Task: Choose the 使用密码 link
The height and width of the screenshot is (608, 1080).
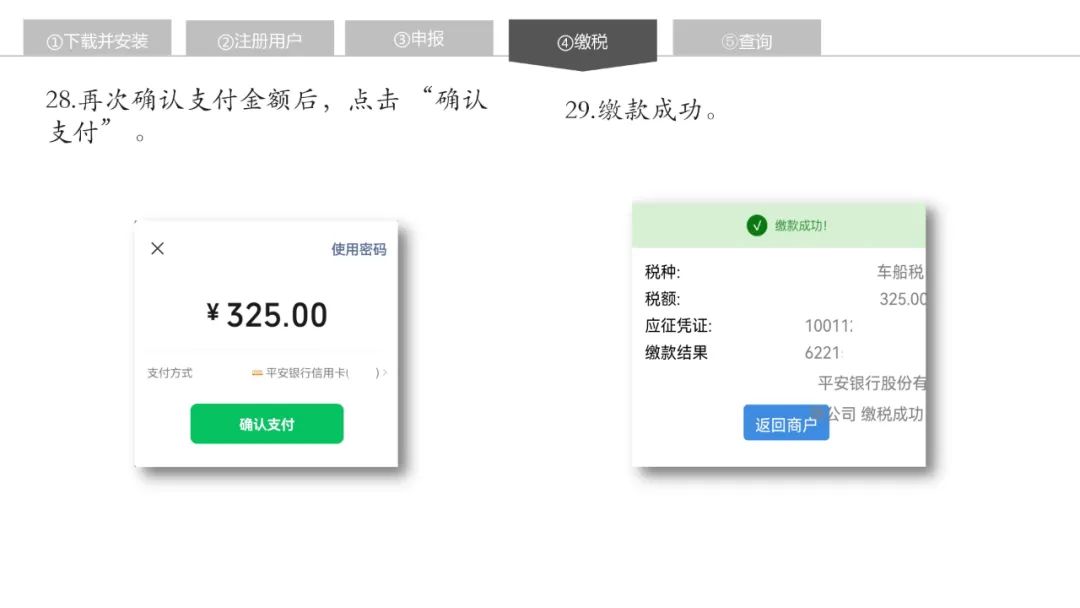Action: pos(358,249)
